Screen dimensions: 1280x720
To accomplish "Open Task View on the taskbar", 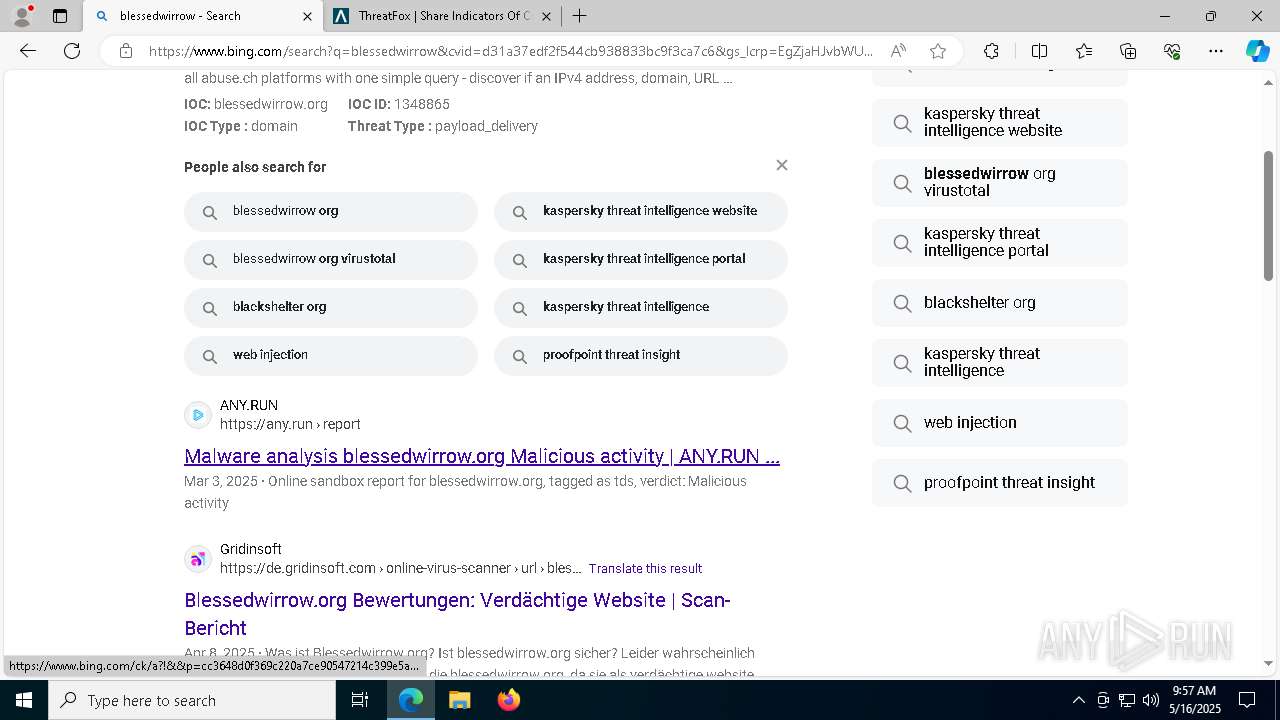I will (361, 700).
